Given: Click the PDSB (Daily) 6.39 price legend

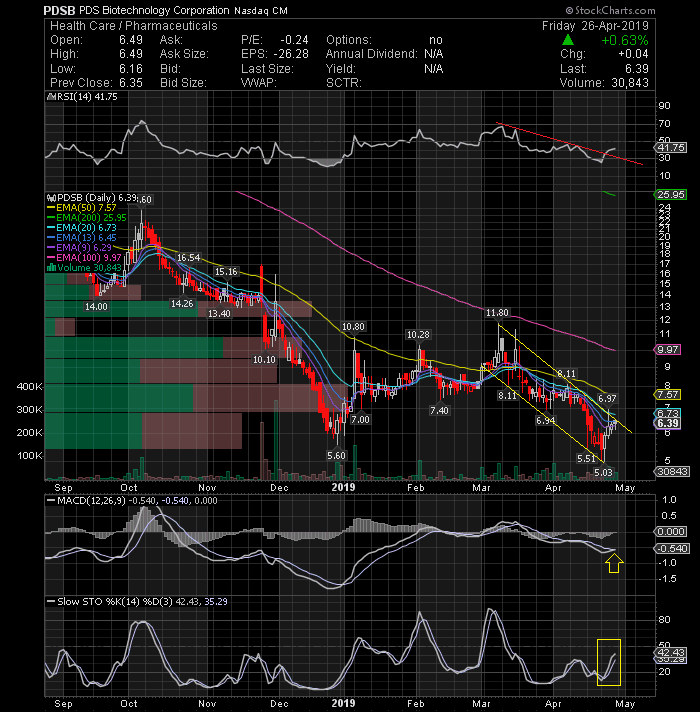Looking at the screenshot, I should [x=92, y=198].
